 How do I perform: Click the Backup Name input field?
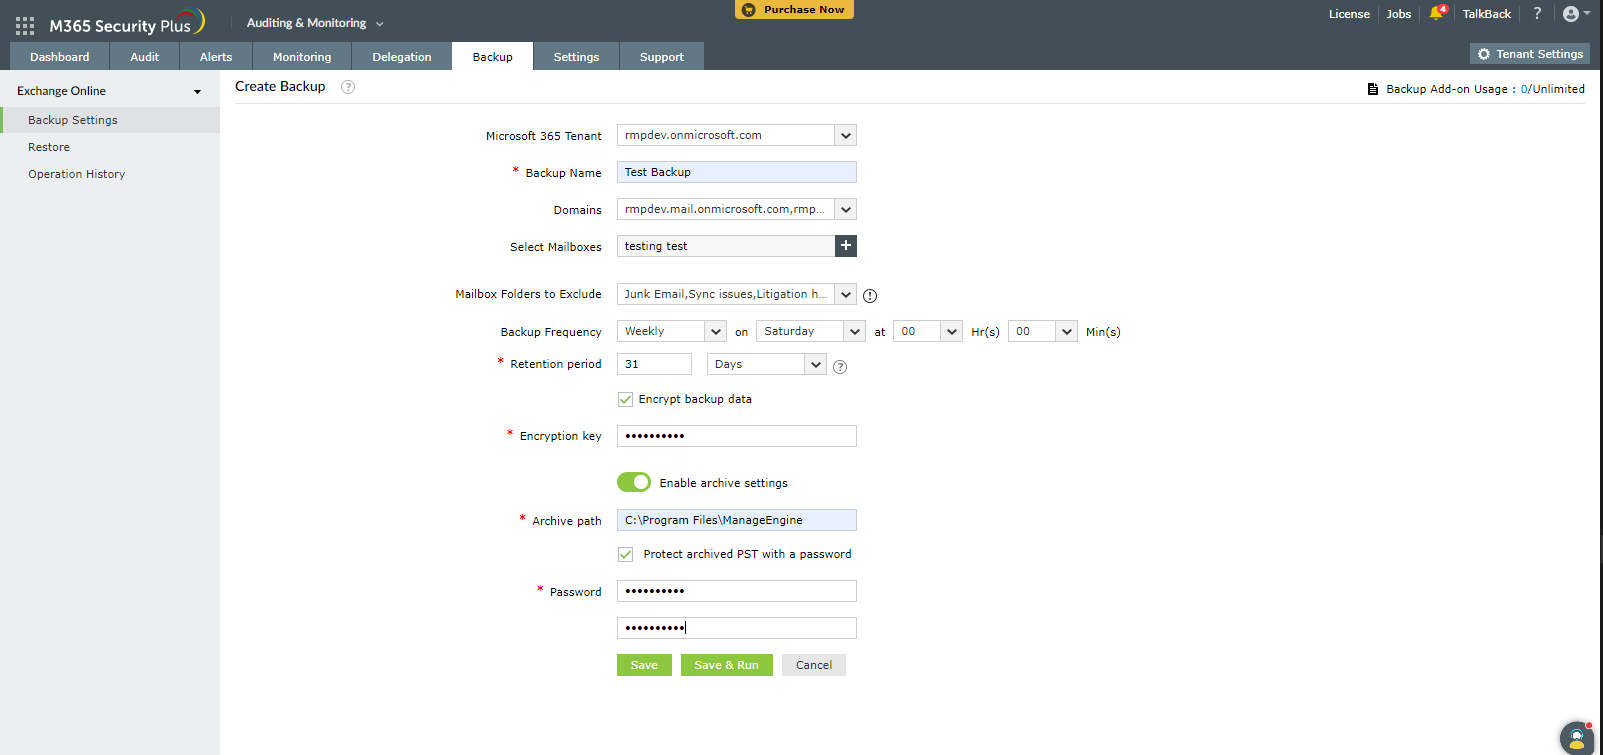737,172
